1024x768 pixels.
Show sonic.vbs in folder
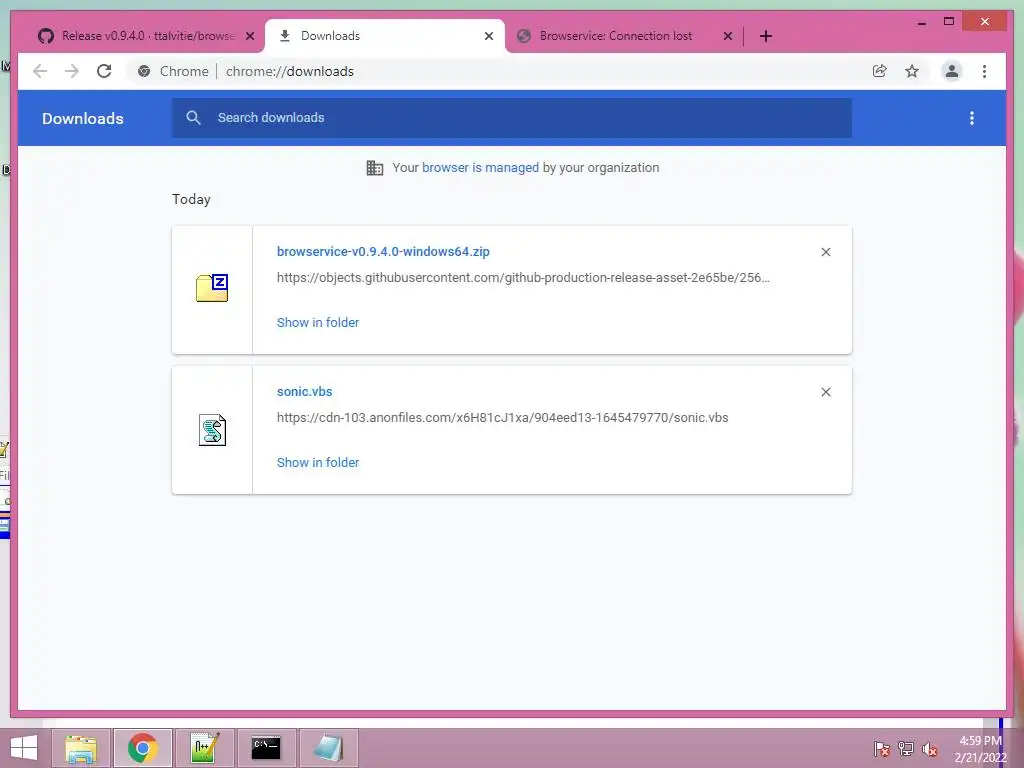(x=318, y=462)
